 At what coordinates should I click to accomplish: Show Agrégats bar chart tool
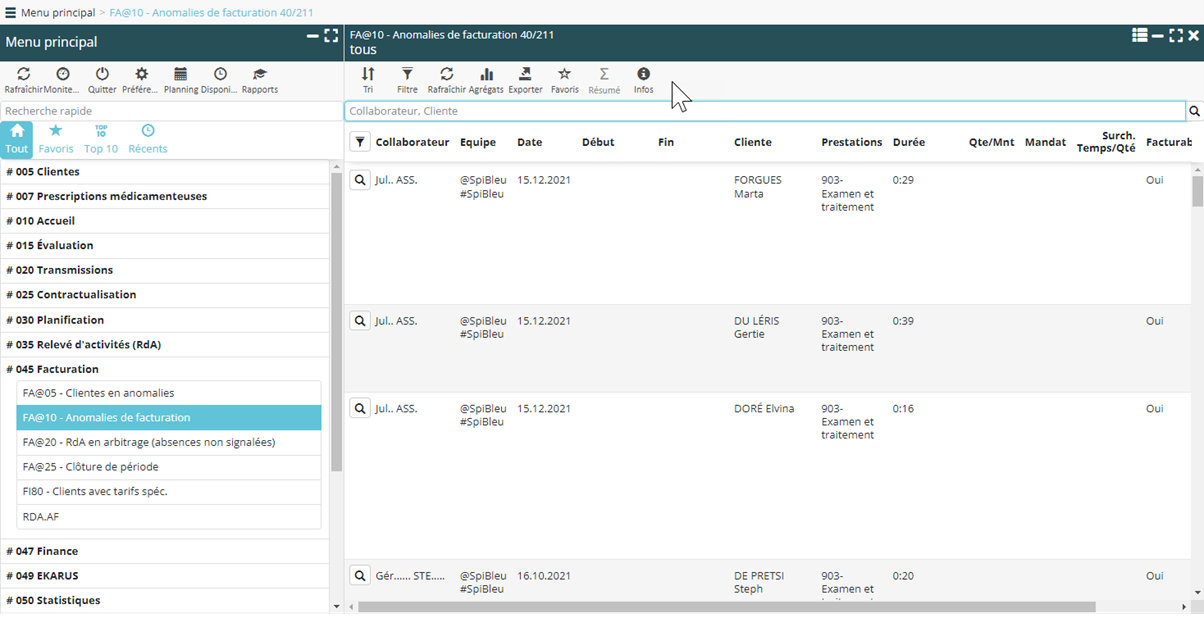click(x=486, y=75)
